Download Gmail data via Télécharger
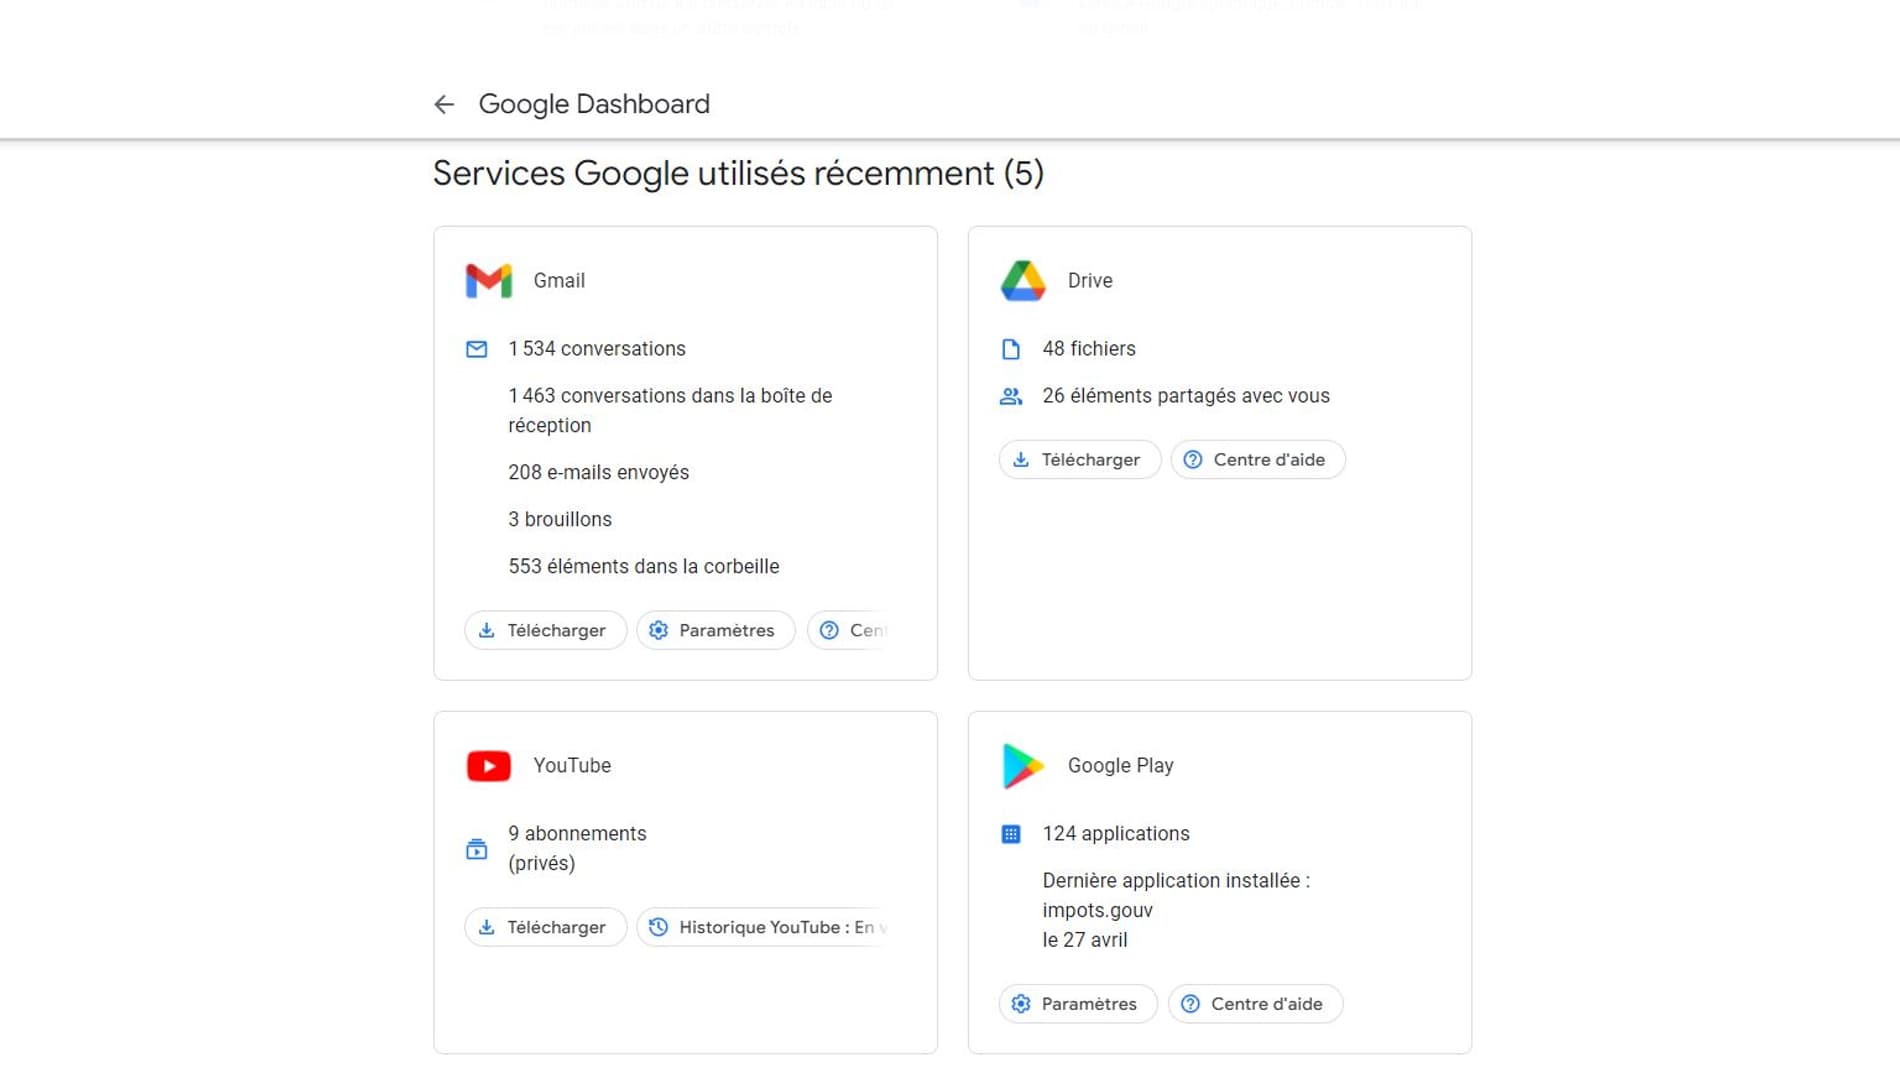Image resolution: width=1900 pixels, height=1069 pixels. click(545, 630)
